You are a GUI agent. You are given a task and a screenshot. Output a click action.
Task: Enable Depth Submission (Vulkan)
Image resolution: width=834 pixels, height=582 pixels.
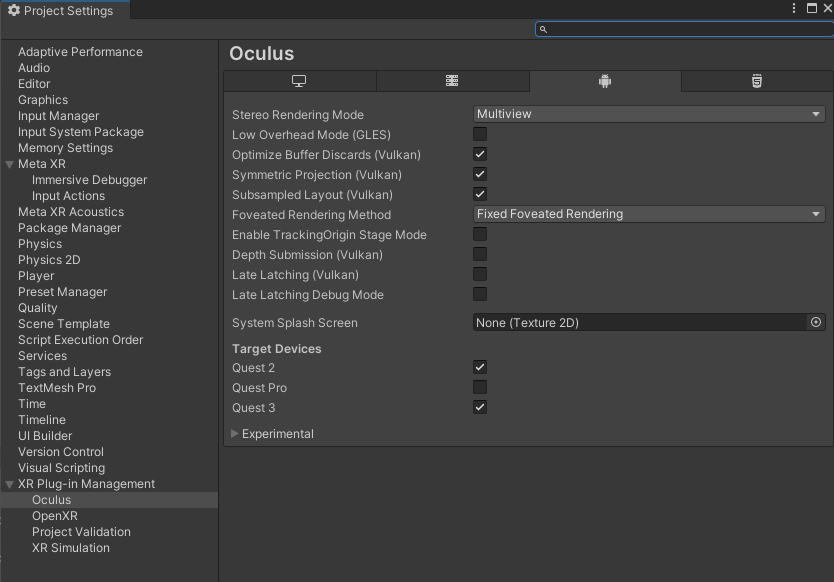[480, 254]
